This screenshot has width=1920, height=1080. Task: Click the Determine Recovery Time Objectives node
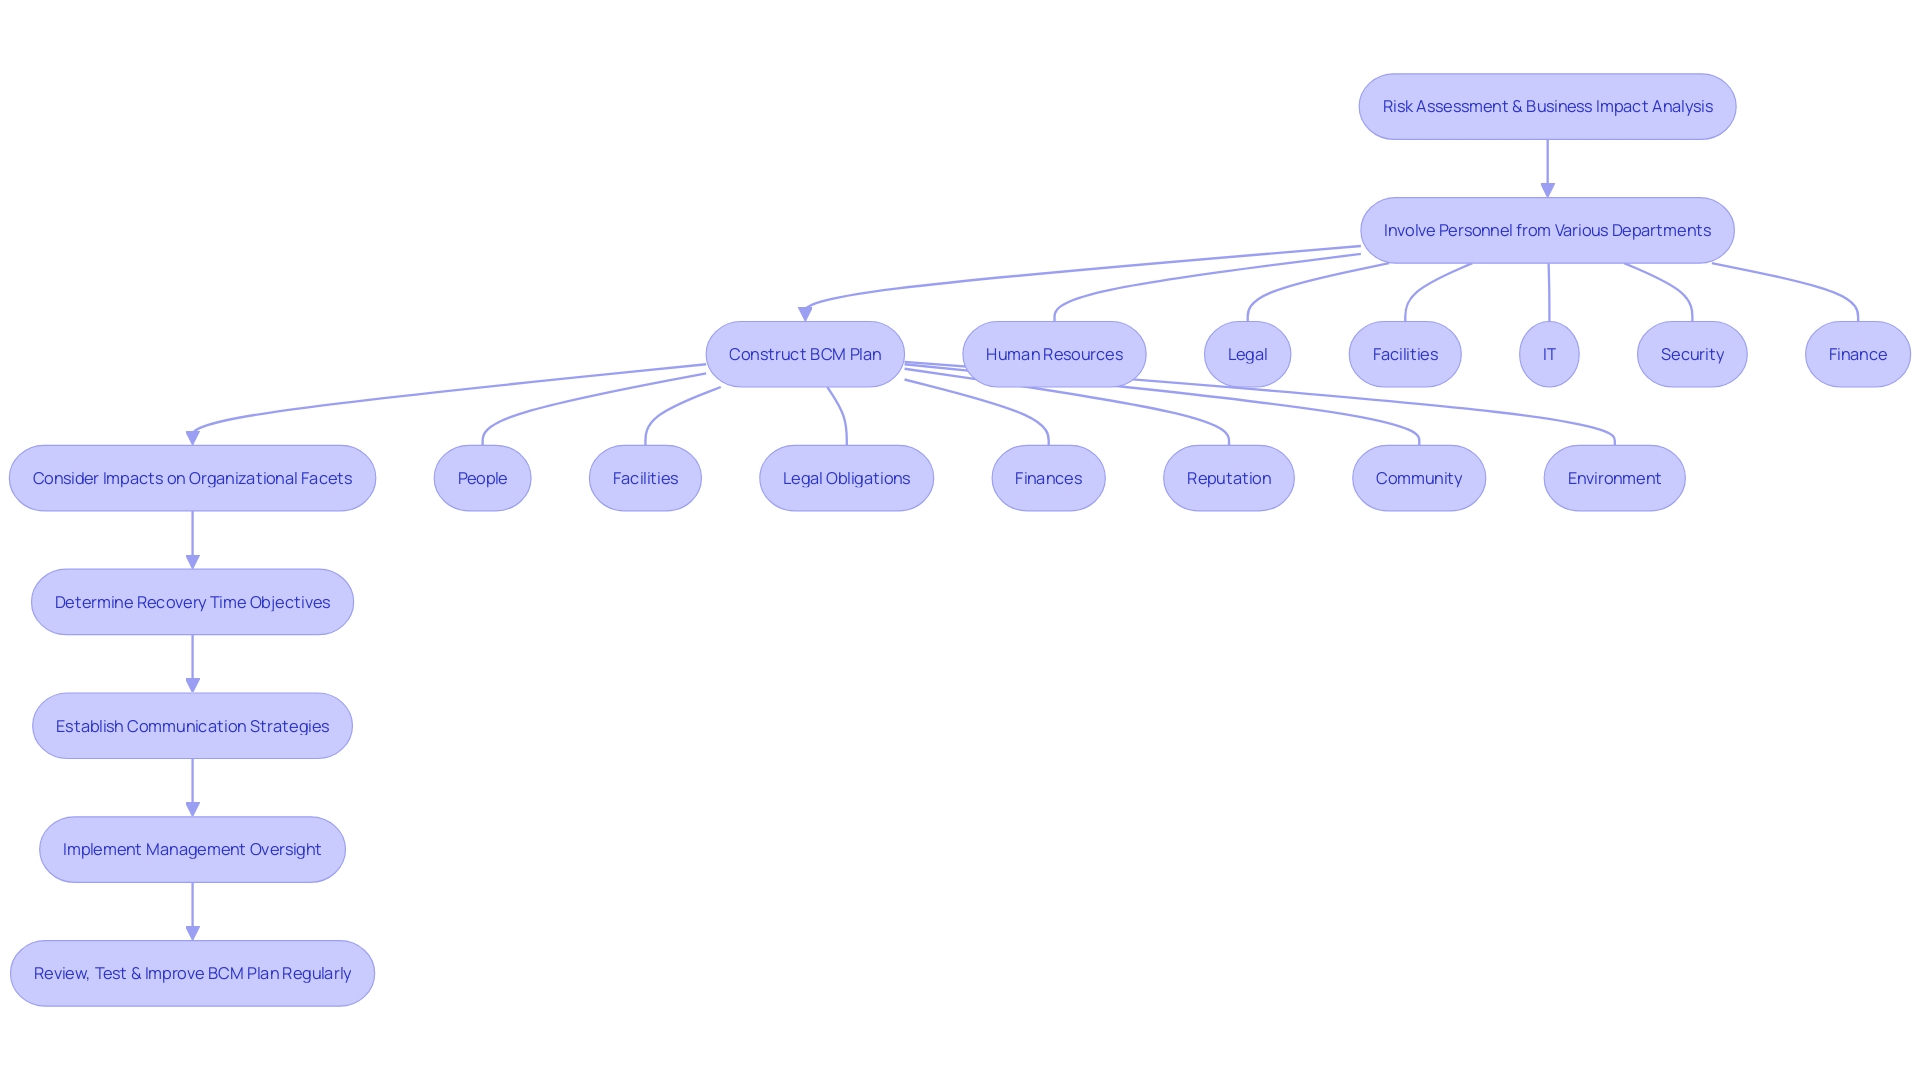tap(193, 601)
